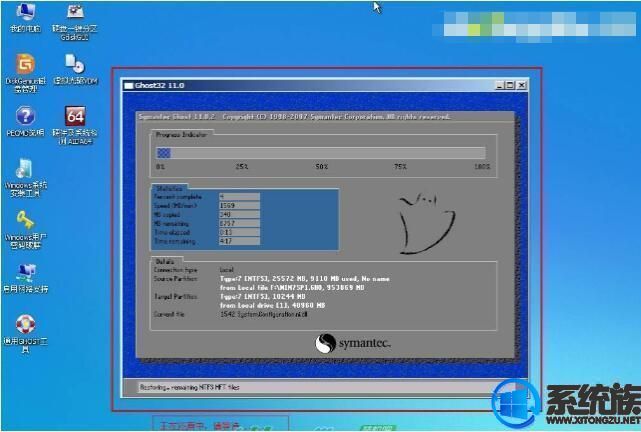Click the Restoring status bar message
Image resolution: width=641 pixels, height=432 pixels.
189,387
